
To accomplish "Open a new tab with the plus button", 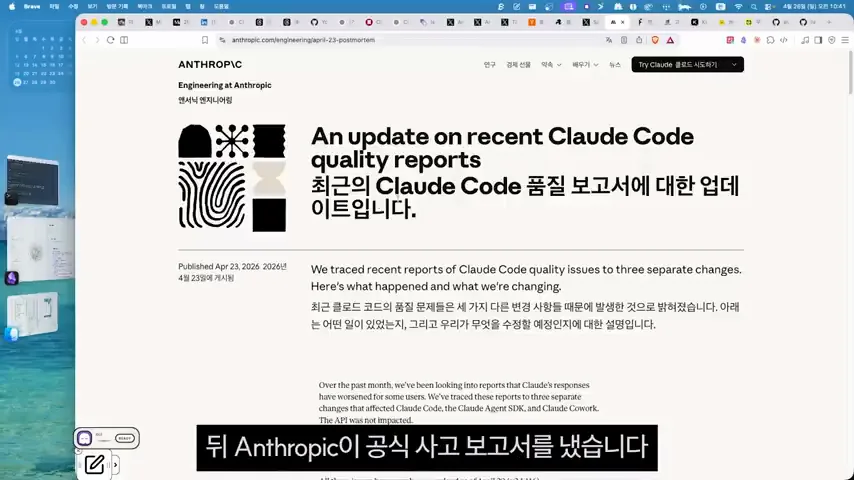I will 829,22.
